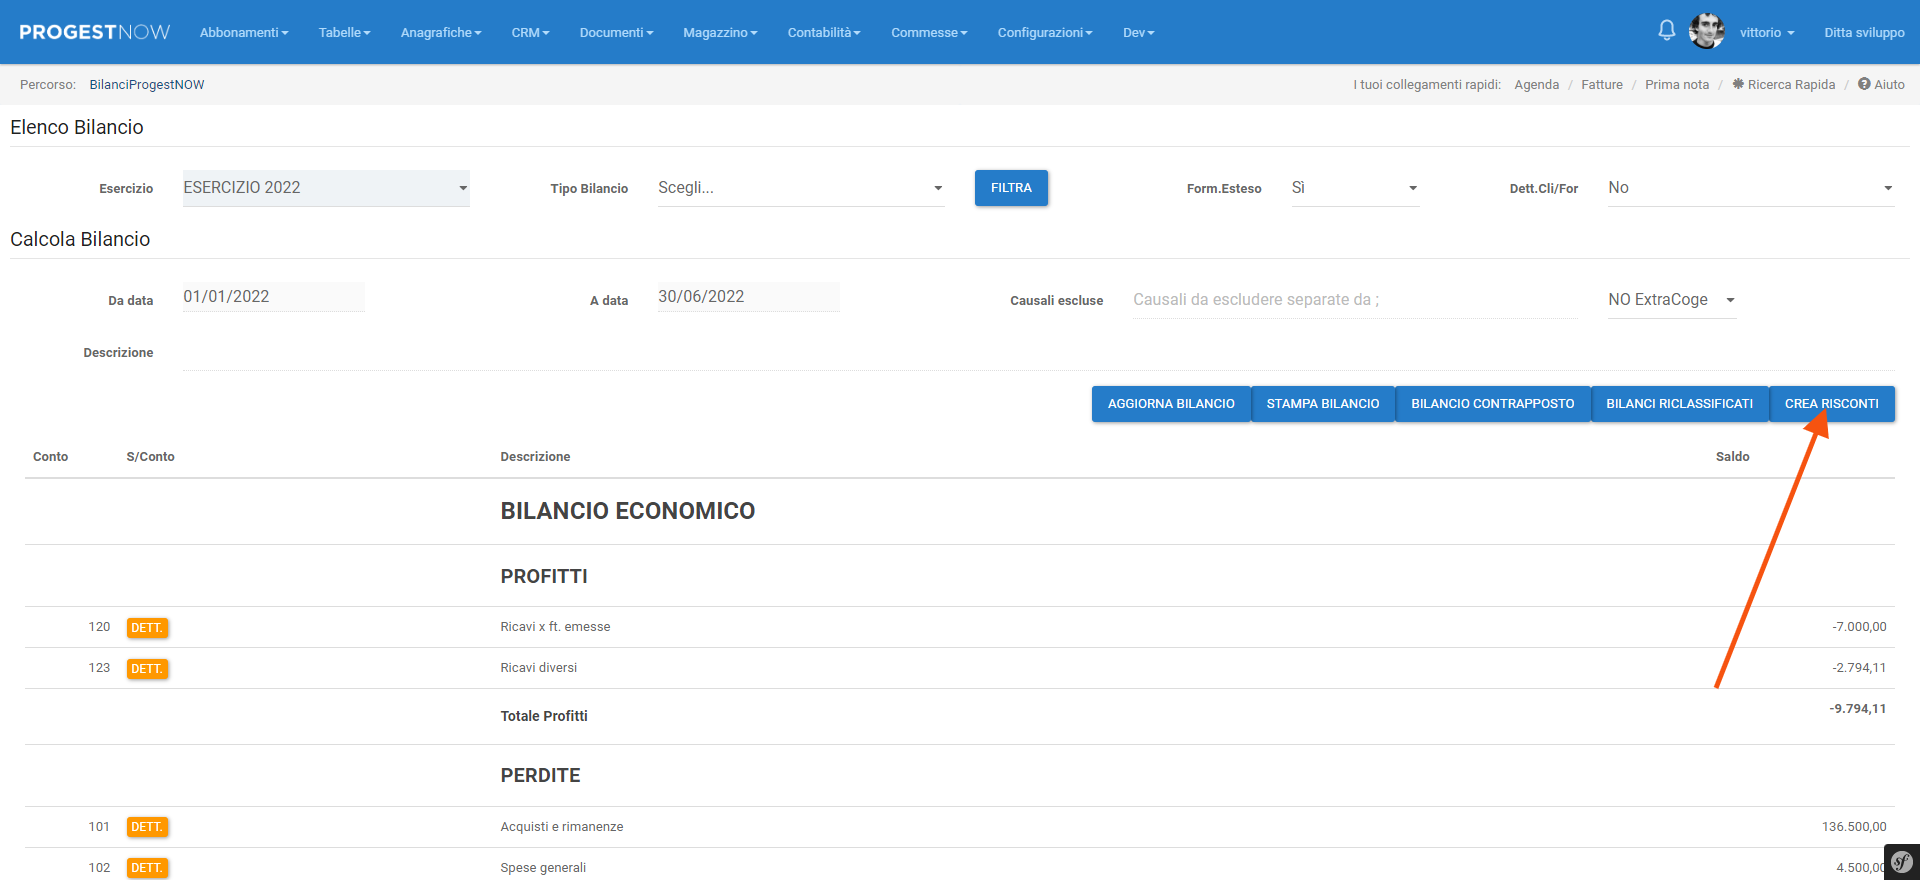Click the BILANCIO CONTRAPPOSTO button

[1493, 404]
